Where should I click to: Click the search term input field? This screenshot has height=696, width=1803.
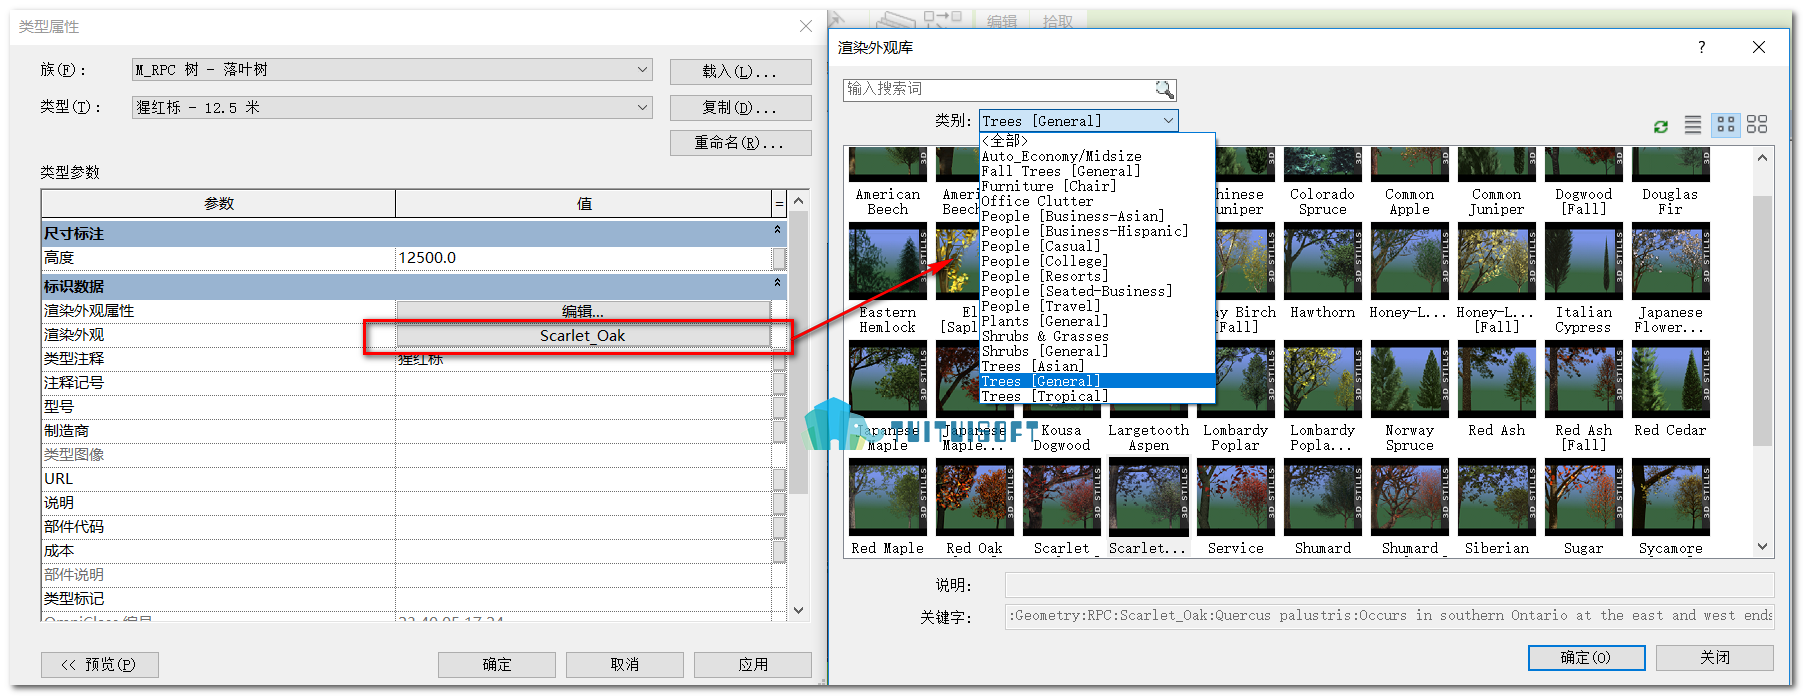[x=1000, y=89]
